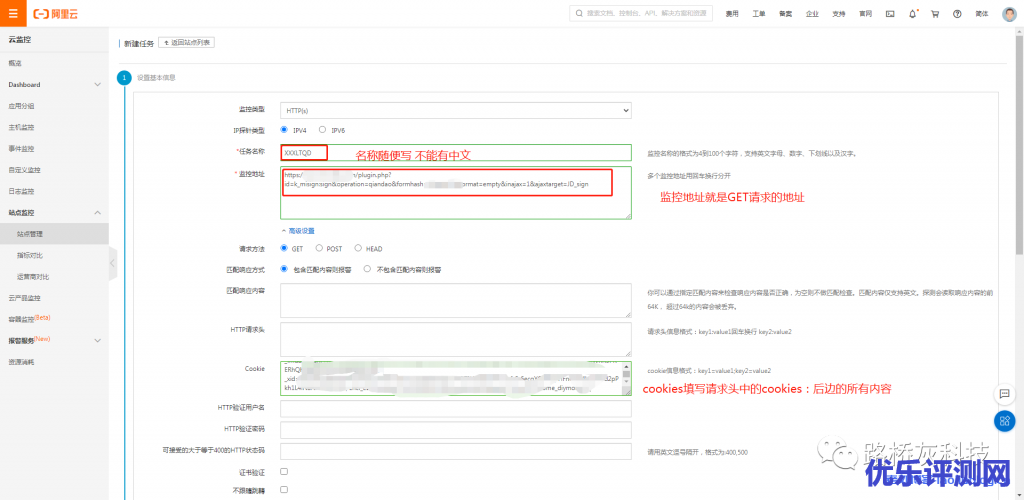Click the help question mark icon

point(957,14)
